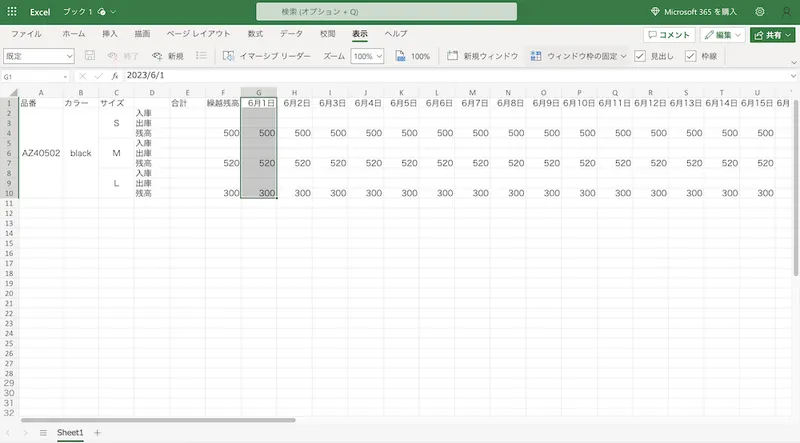This screenshot has width=800, height=443.
Task: Confirm the formula entry checkmark
Action: [99, 76]
